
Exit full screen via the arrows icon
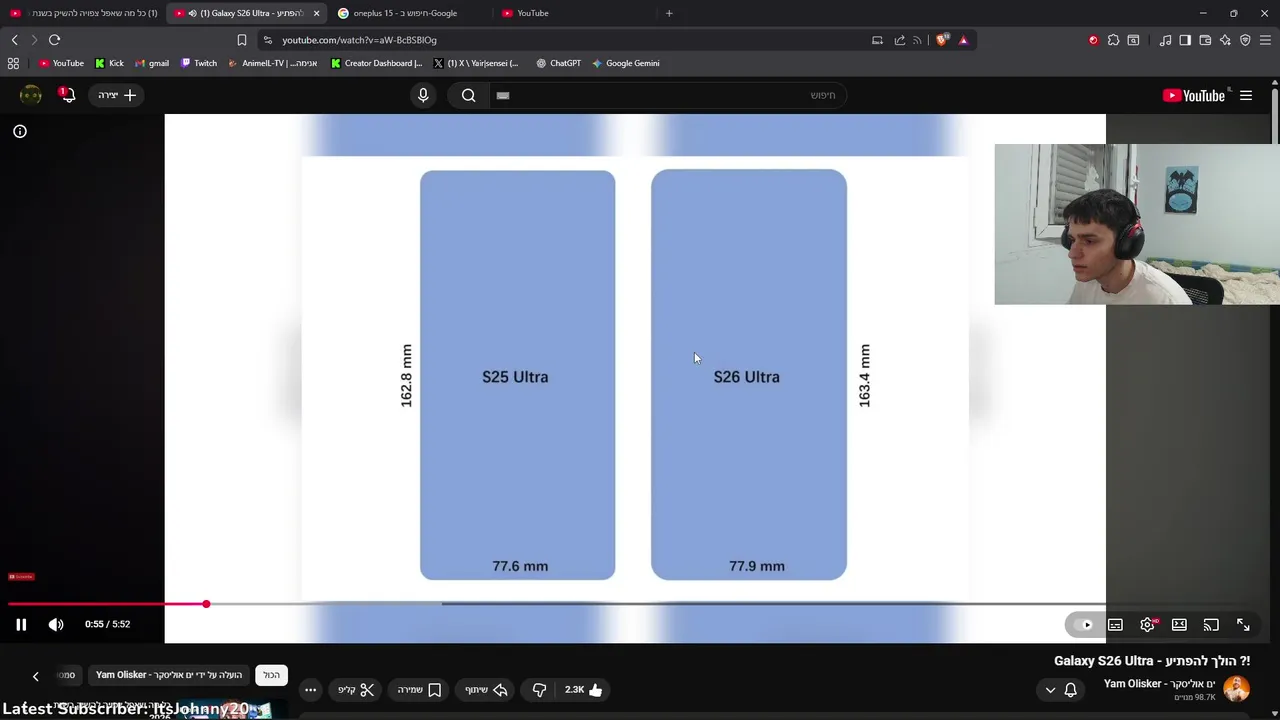point(1243,625)
